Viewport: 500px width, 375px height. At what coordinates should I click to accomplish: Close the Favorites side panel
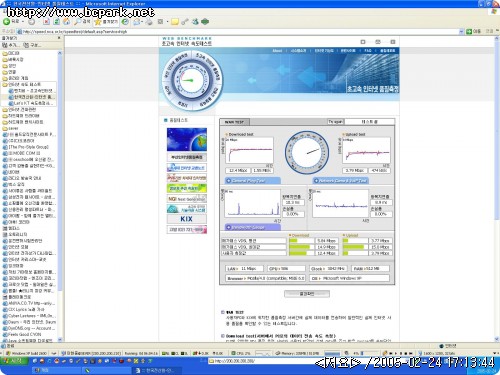(59, 38)
